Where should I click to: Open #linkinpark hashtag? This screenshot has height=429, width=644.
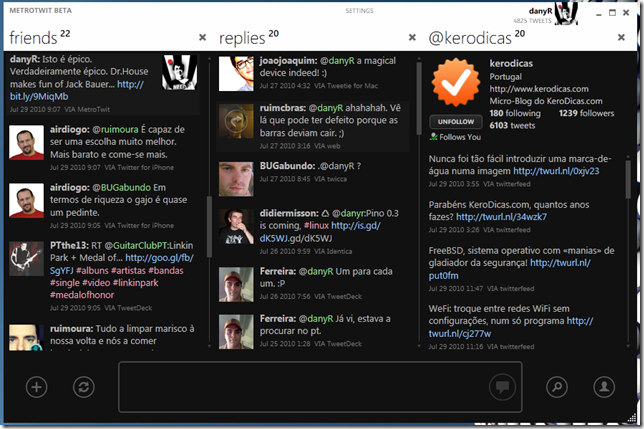pyautogui.click(x=136, y=283)
